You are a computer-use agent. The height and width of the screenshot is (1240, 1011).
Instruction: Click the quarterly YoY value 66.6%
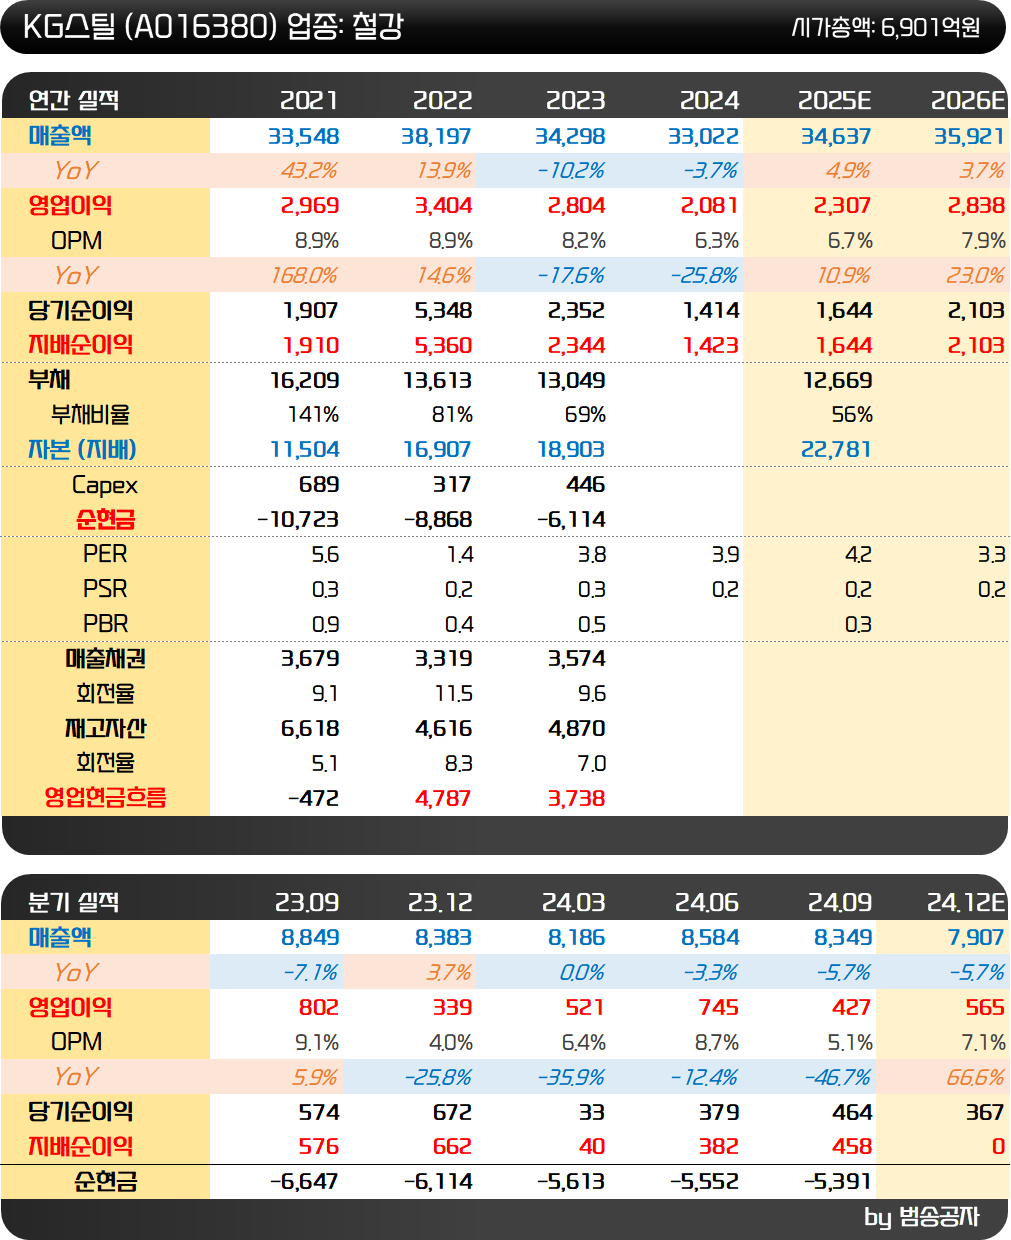pyautogui.click(x=976, y=1077)
